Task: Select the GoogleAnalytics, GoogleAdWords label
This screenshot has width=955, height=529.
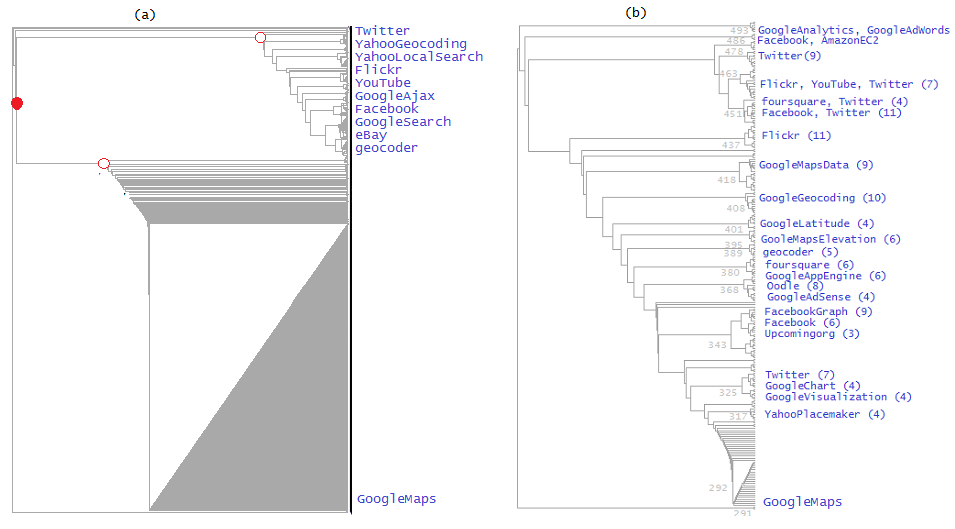Action: 853,30
